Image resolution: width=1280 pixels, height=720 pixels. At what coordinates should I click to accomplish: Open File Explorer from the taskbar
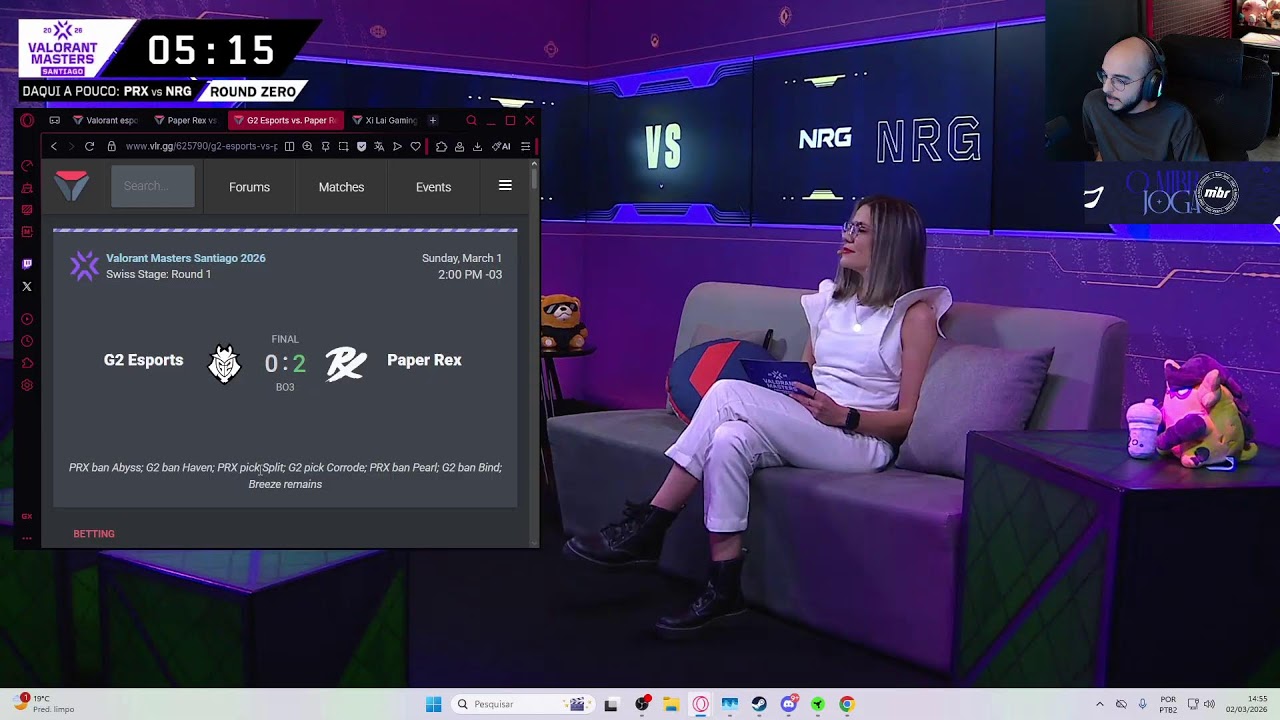pyautogui.click(x=671, y=704)
